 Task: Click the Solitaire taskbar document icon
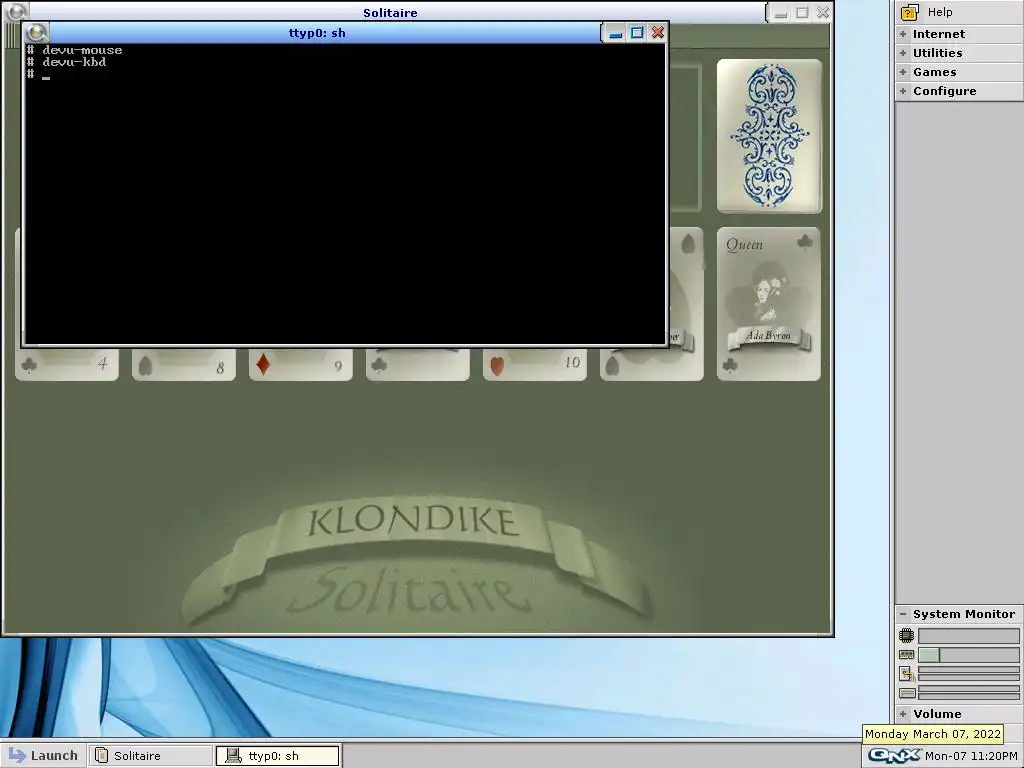[101, 756]
